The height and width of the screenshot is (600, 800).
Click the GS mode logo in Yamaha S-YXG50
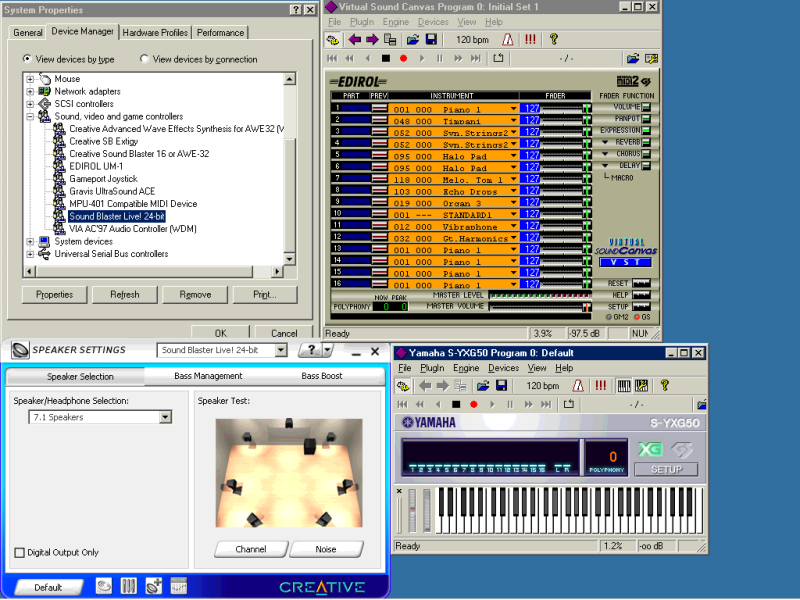tap(682, 449)
